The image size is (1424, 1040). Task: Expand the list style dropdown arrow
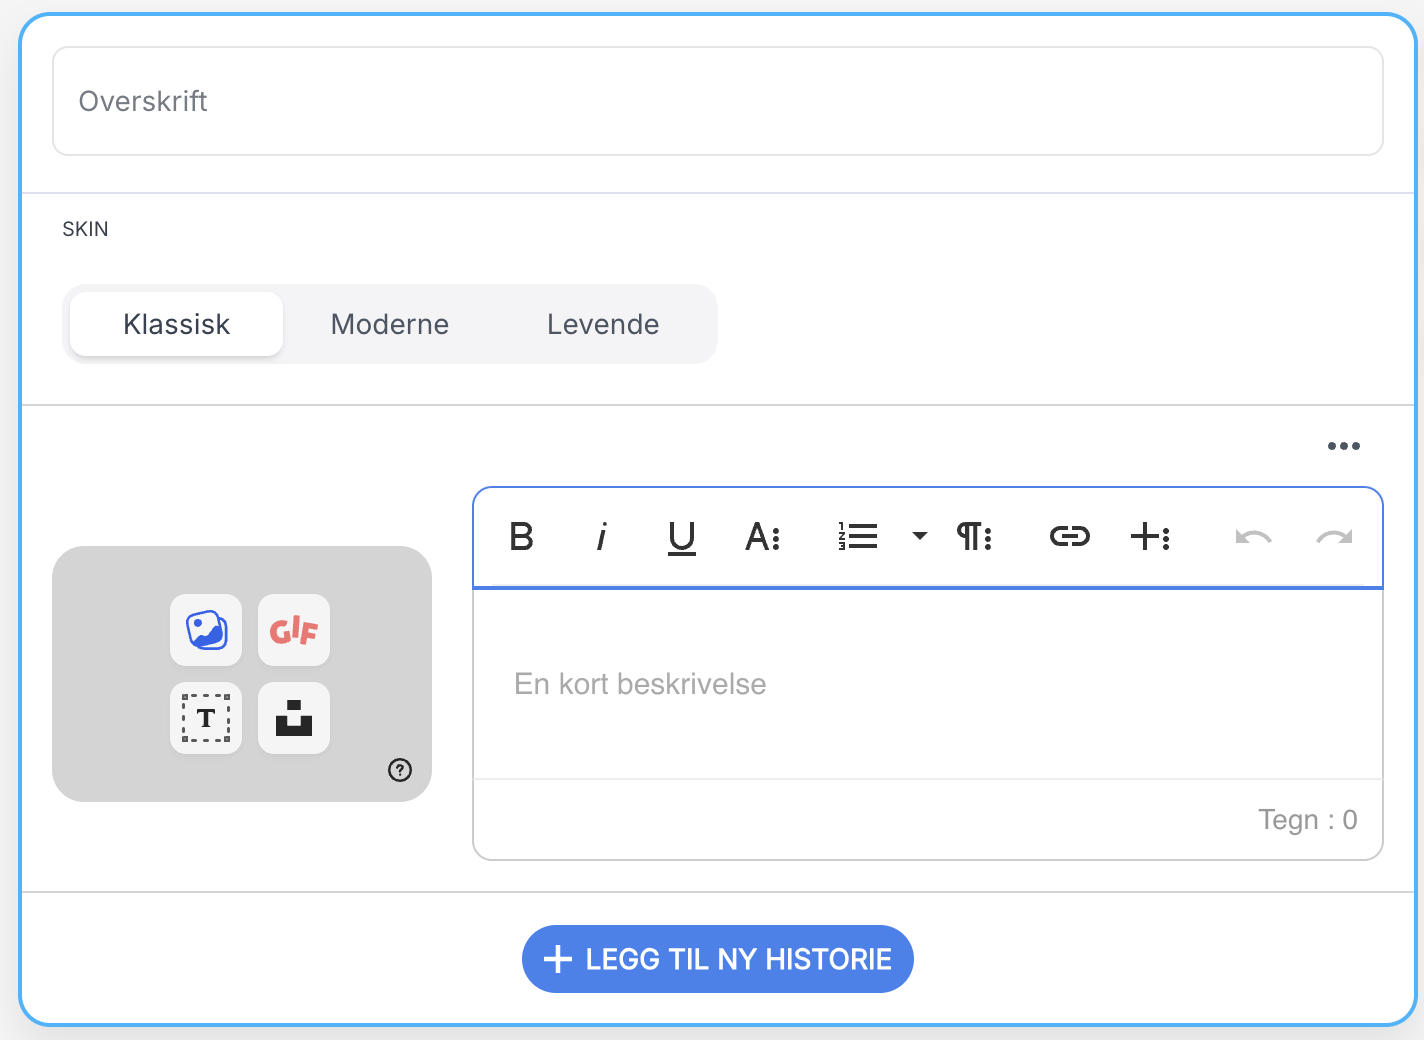point(920,536)
